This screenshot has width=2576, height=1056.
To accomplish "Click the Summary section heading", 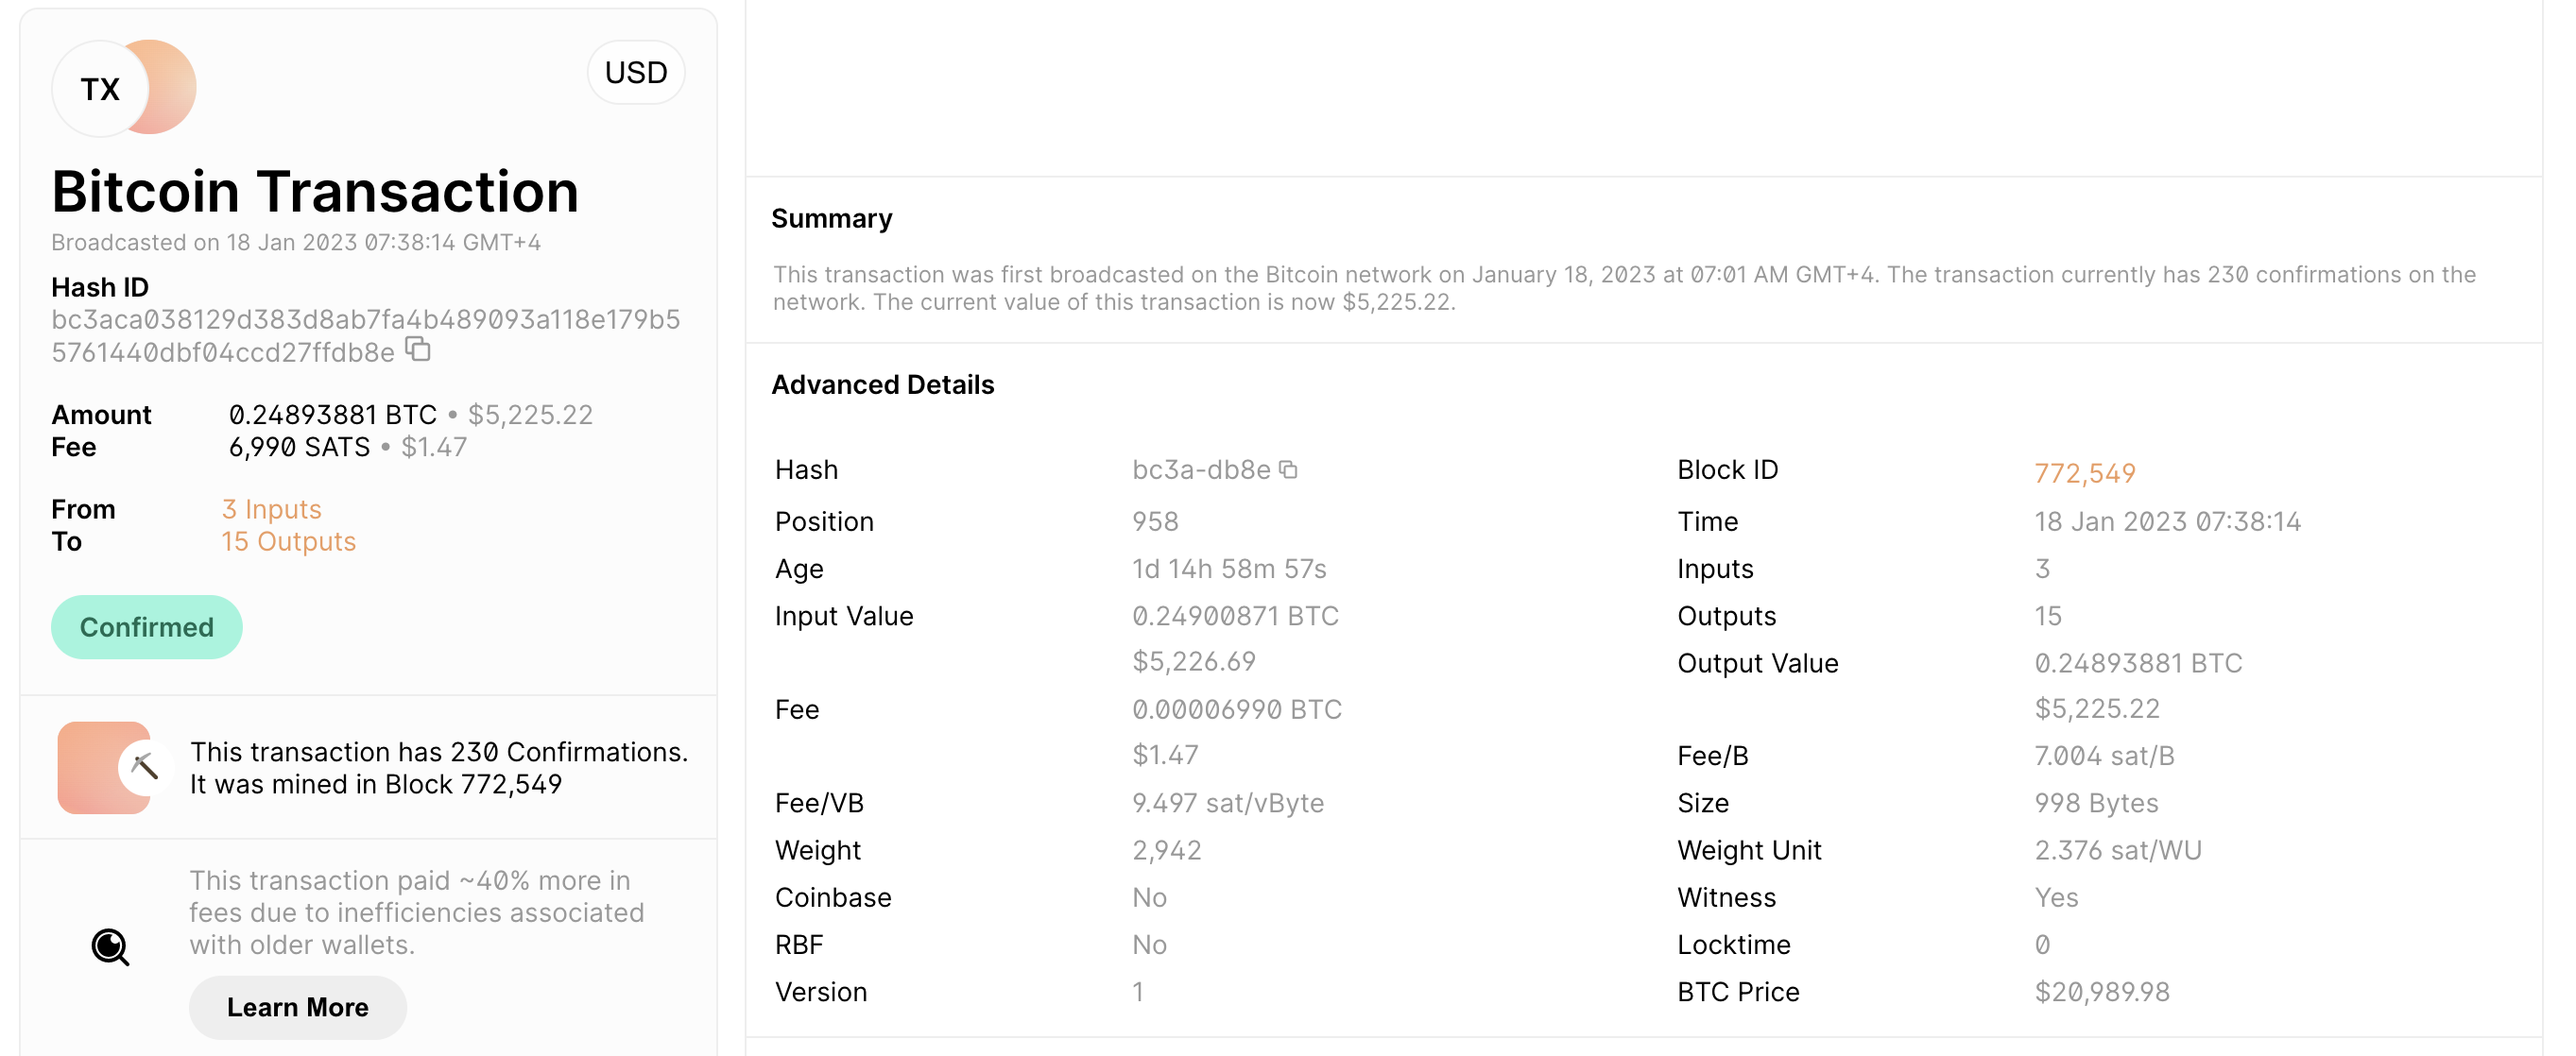I will (x=831, y=218).
